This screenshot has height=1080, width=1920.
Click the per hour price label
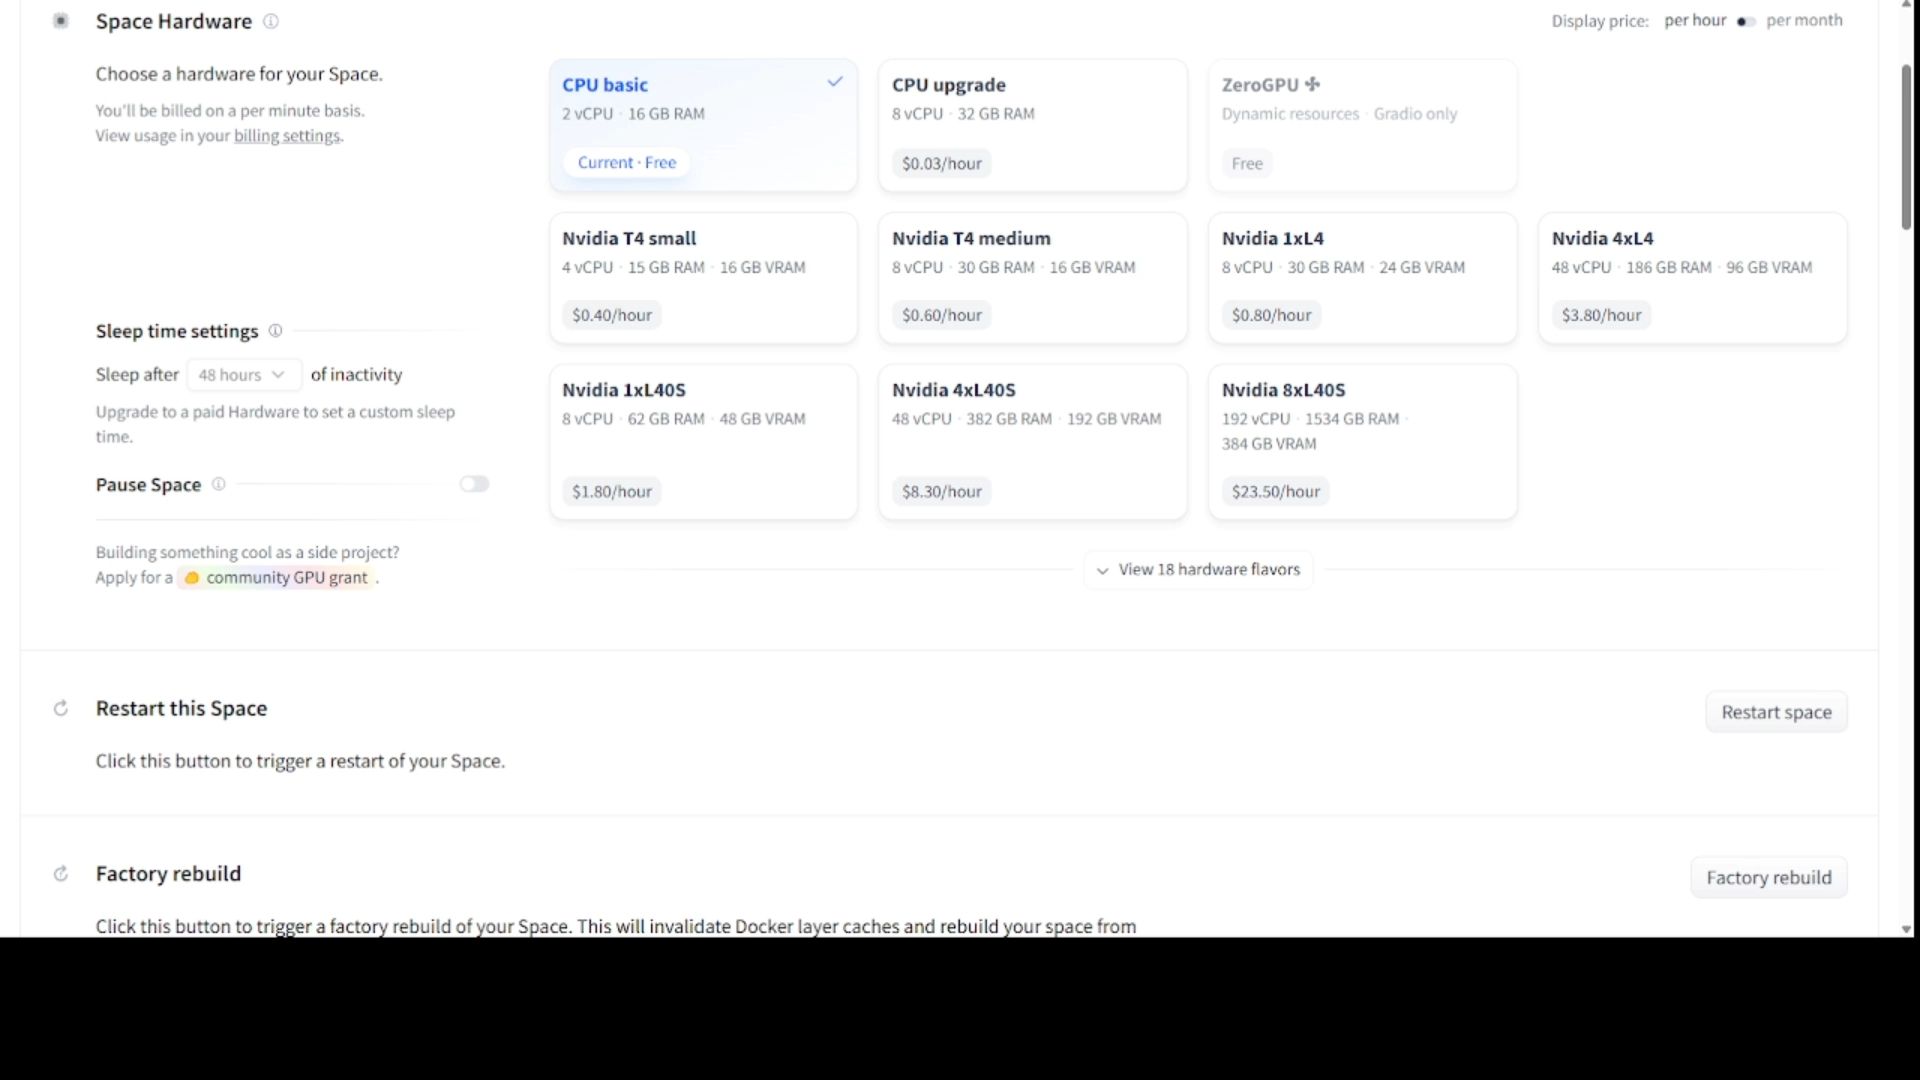[1695, 21]
